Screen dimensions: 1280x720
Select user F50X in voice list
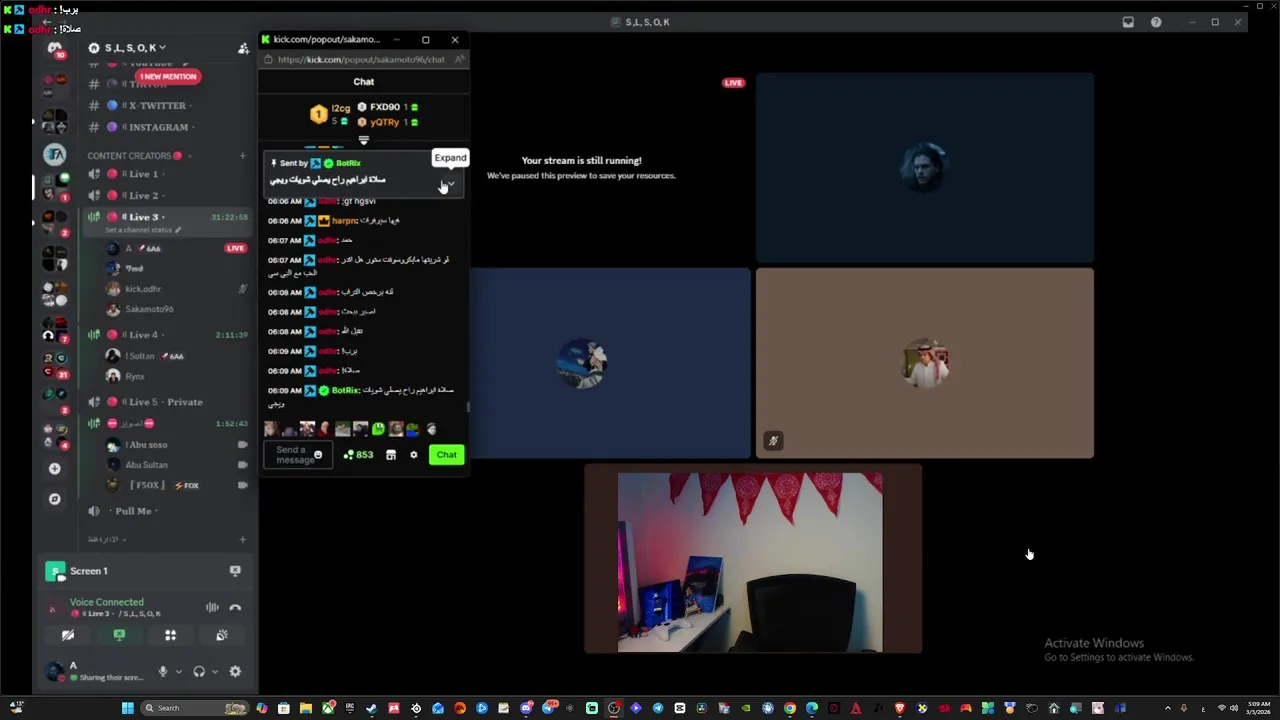pos(150,485)
